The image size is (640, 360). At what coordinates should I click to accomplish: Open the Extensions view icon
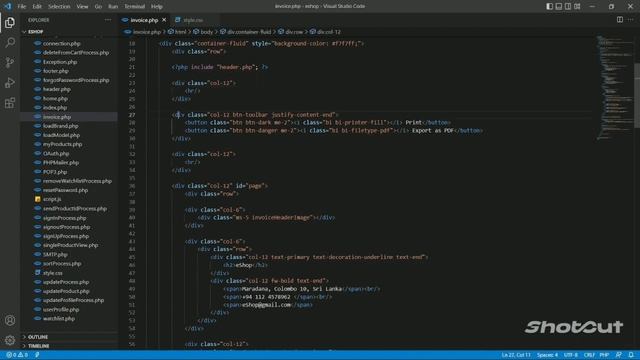coord(10,103)
